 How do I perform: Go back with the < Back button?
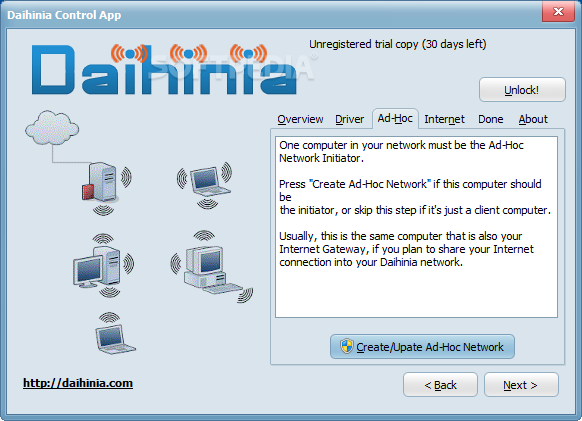[x=440, y=385]
